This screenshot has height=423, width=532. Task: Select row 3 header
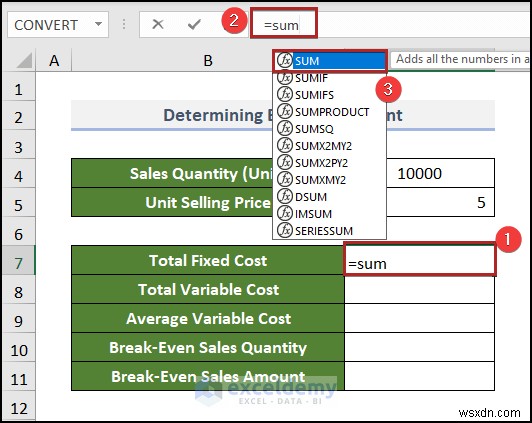pos(18,147)
